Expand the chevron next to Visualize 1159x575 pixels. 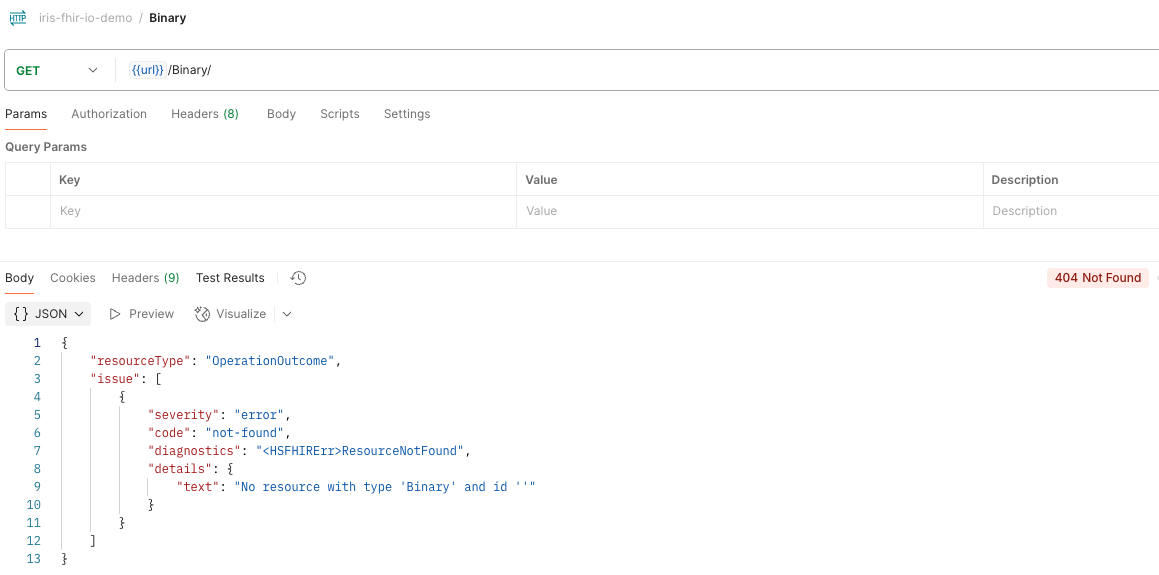pos(287,314)
